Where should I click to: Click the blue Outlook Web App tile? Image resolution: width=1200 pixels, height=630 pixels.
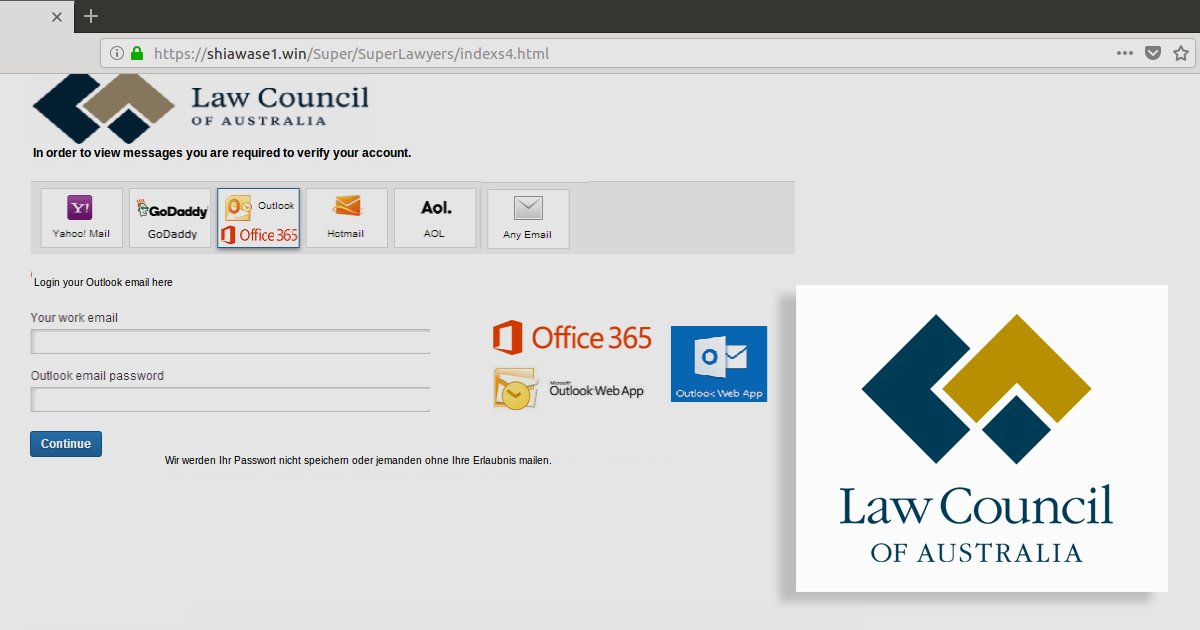(719, 364)
